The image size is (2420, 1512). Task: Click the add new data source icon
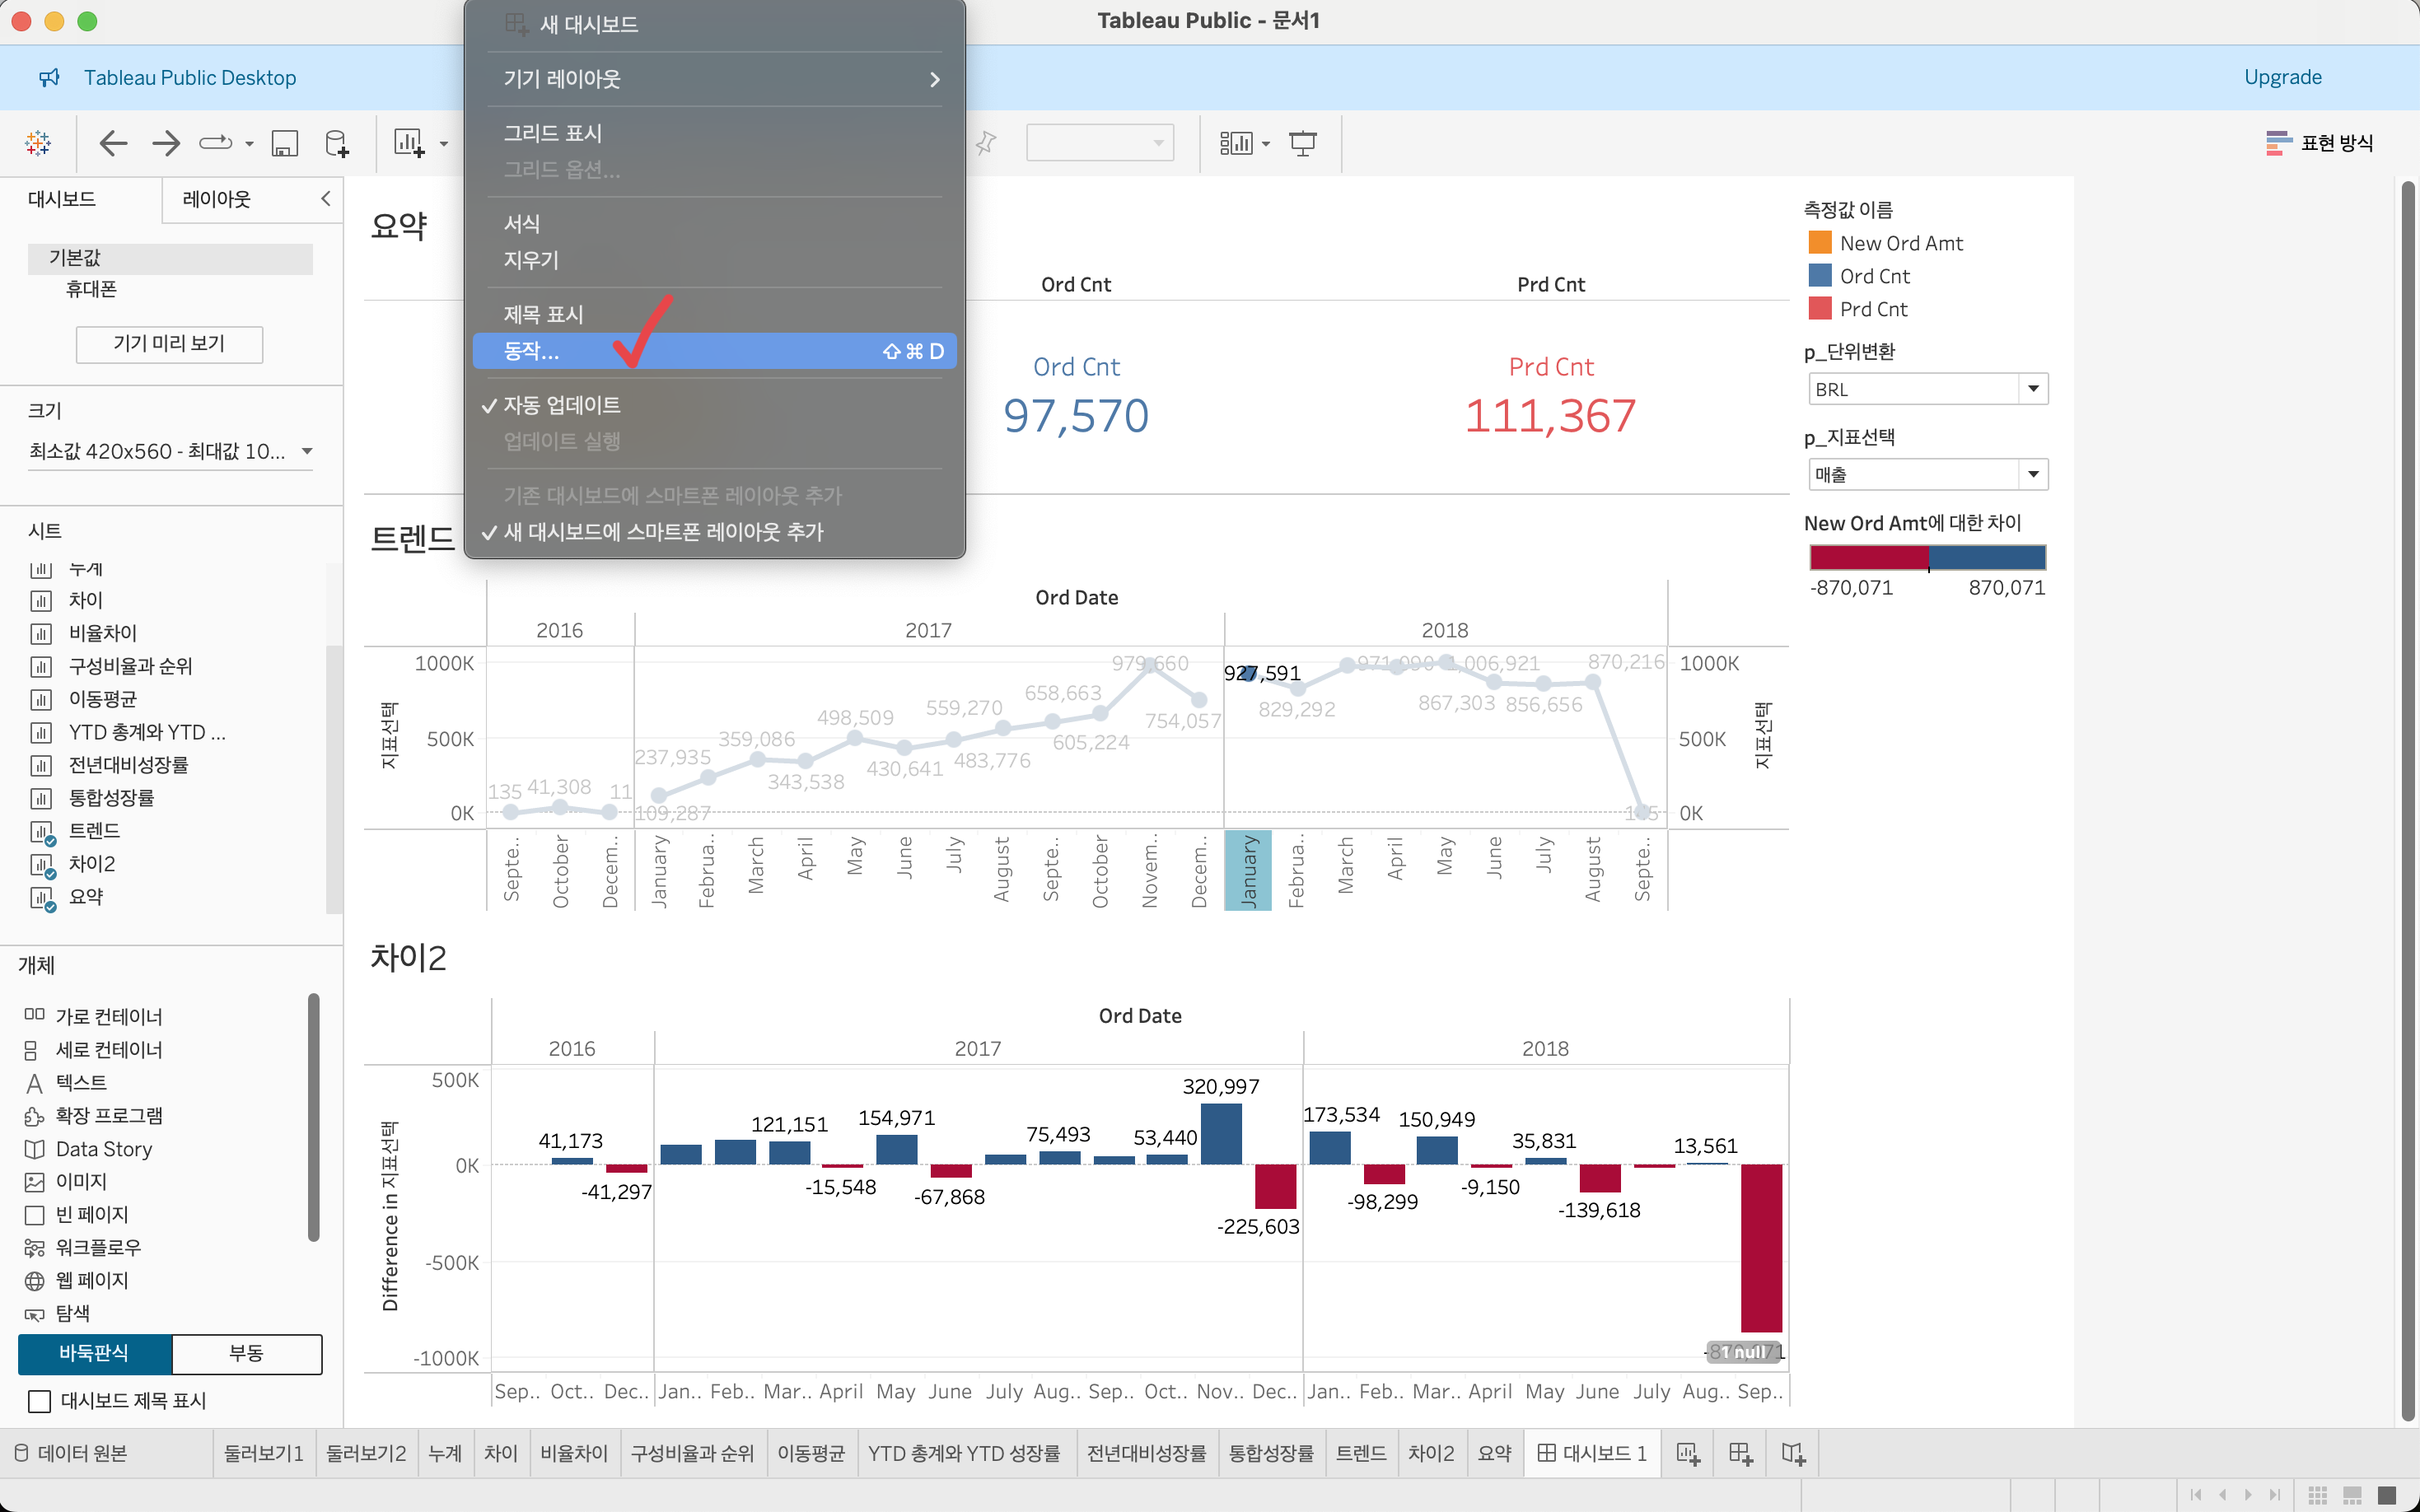coord(337,143)
